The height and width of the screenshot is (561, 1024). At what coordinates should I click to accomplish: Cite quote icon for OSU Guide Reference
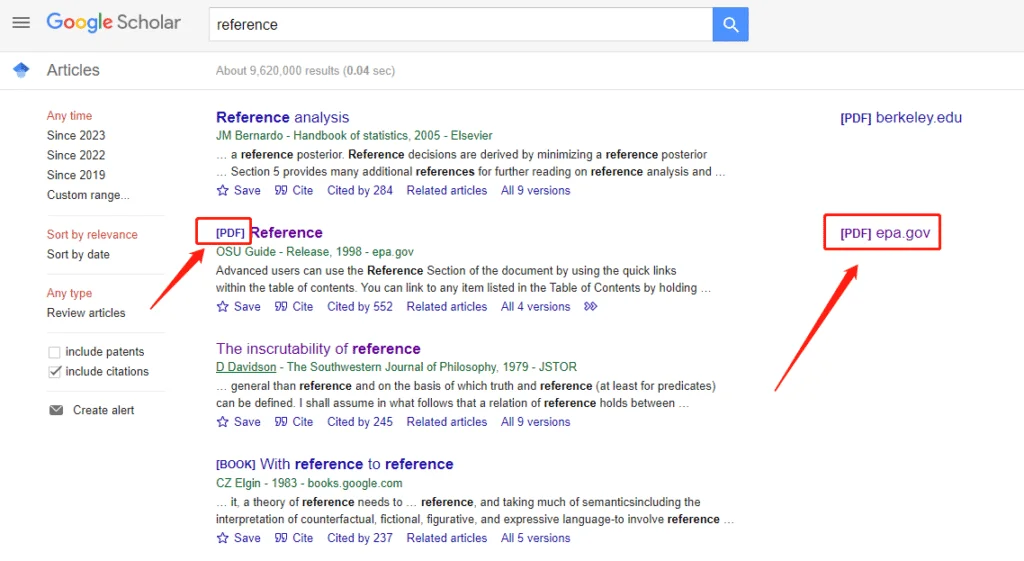281,306
